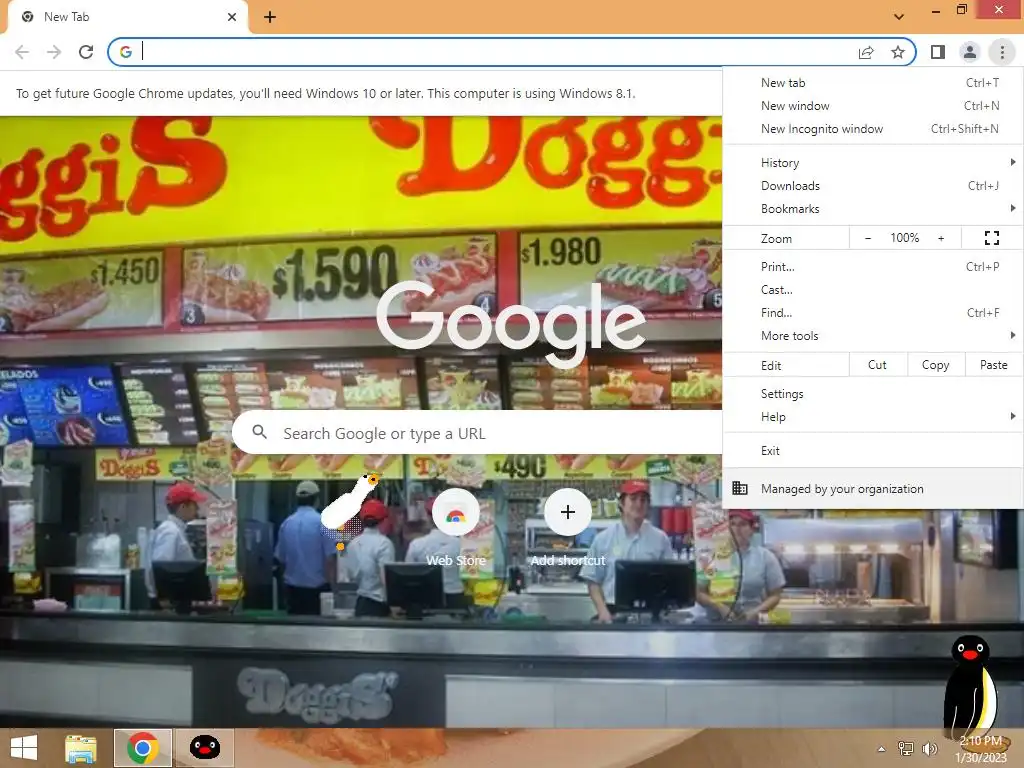Decrease zoom with the minus button
The image size is (1024, 768).
coord(867,238)
